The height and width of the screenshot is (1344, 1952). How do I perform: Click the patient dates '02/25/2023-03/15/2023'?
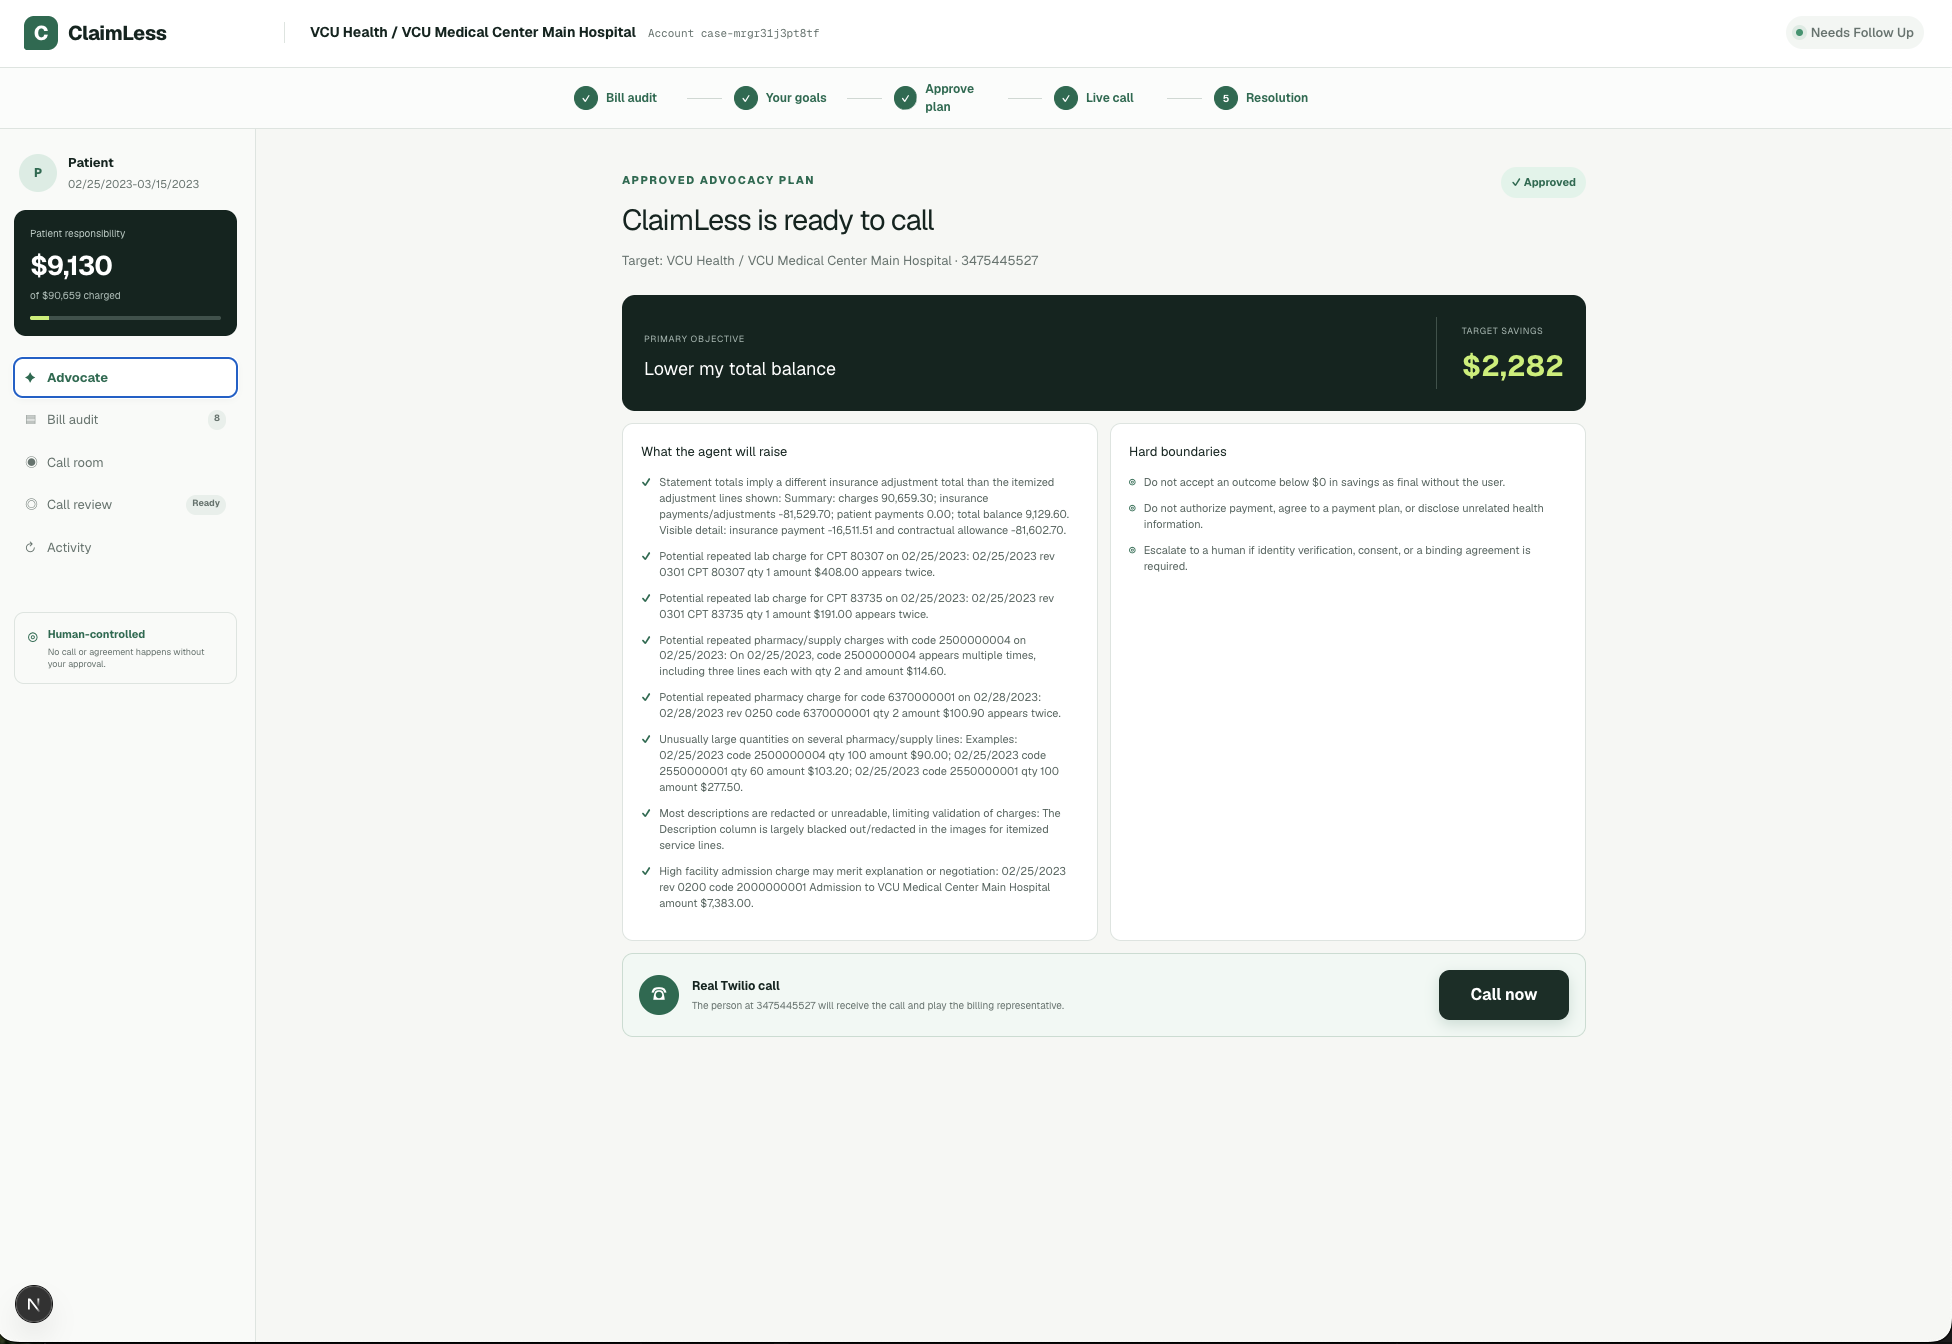click(x=133, y=184)
